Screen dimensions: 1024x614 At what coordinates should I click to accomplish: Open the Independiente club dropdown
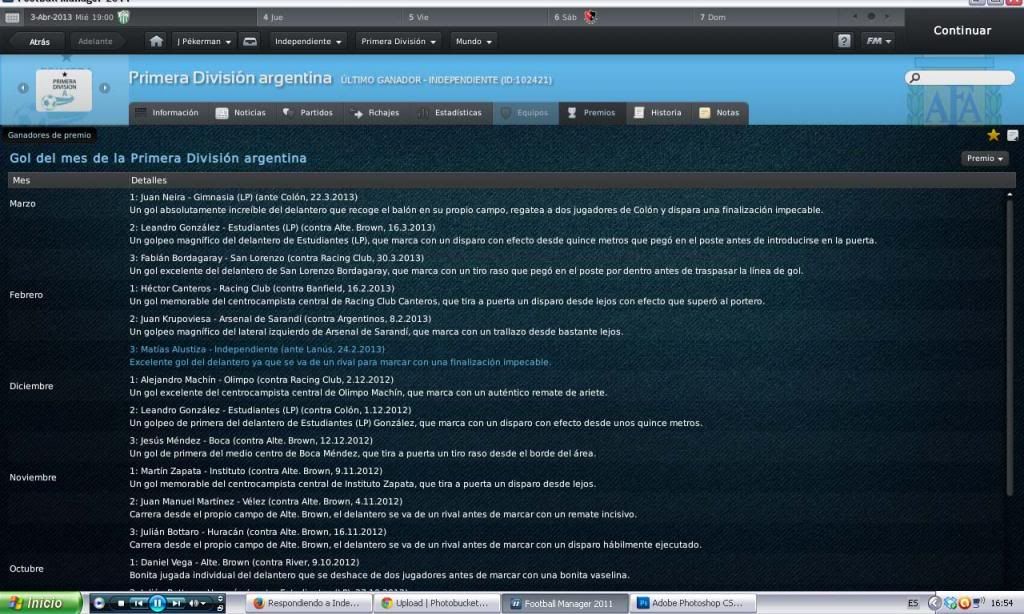click(308, 41)
